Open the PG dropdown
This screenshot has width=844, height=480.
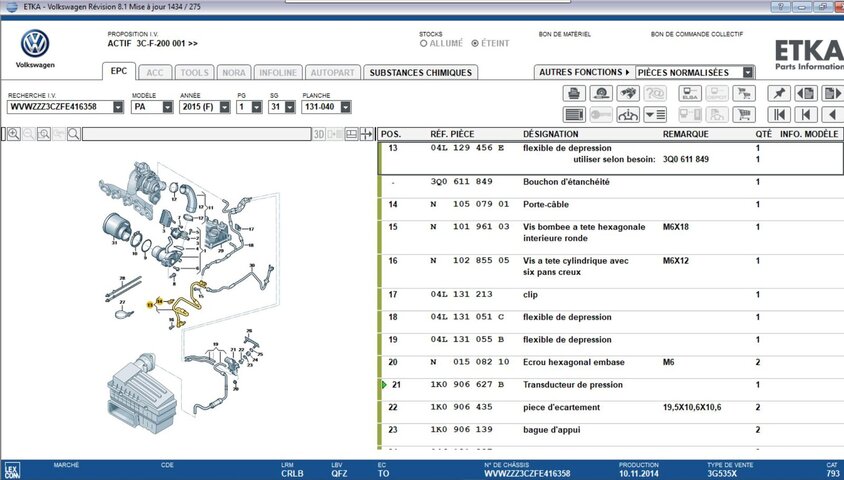257,107
